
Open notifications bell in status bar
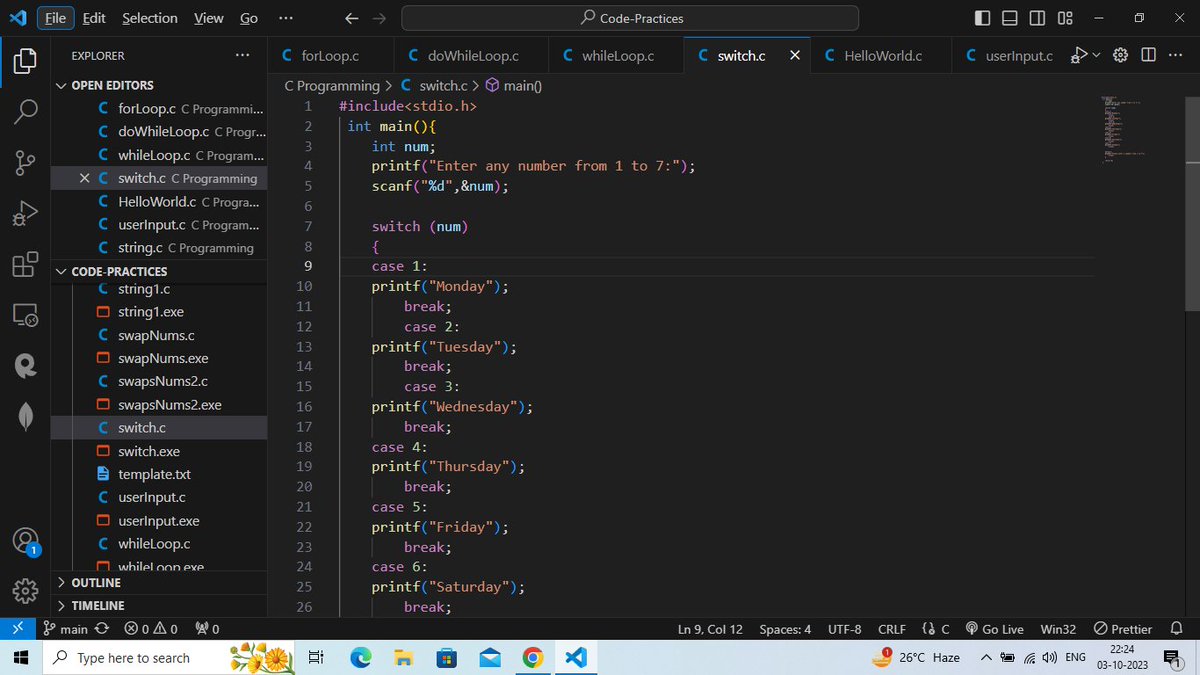1176,629
